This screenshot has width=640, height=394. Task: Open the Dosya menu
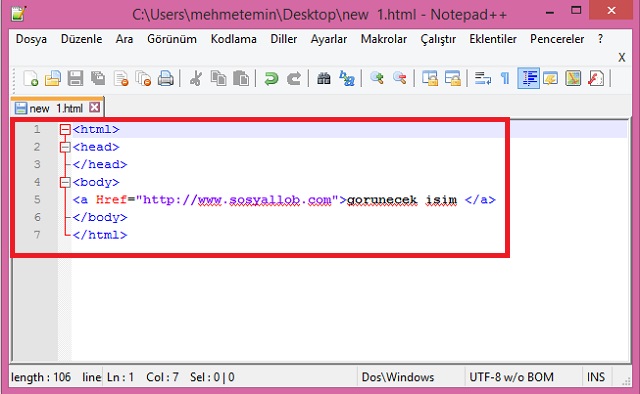(31, 39)
